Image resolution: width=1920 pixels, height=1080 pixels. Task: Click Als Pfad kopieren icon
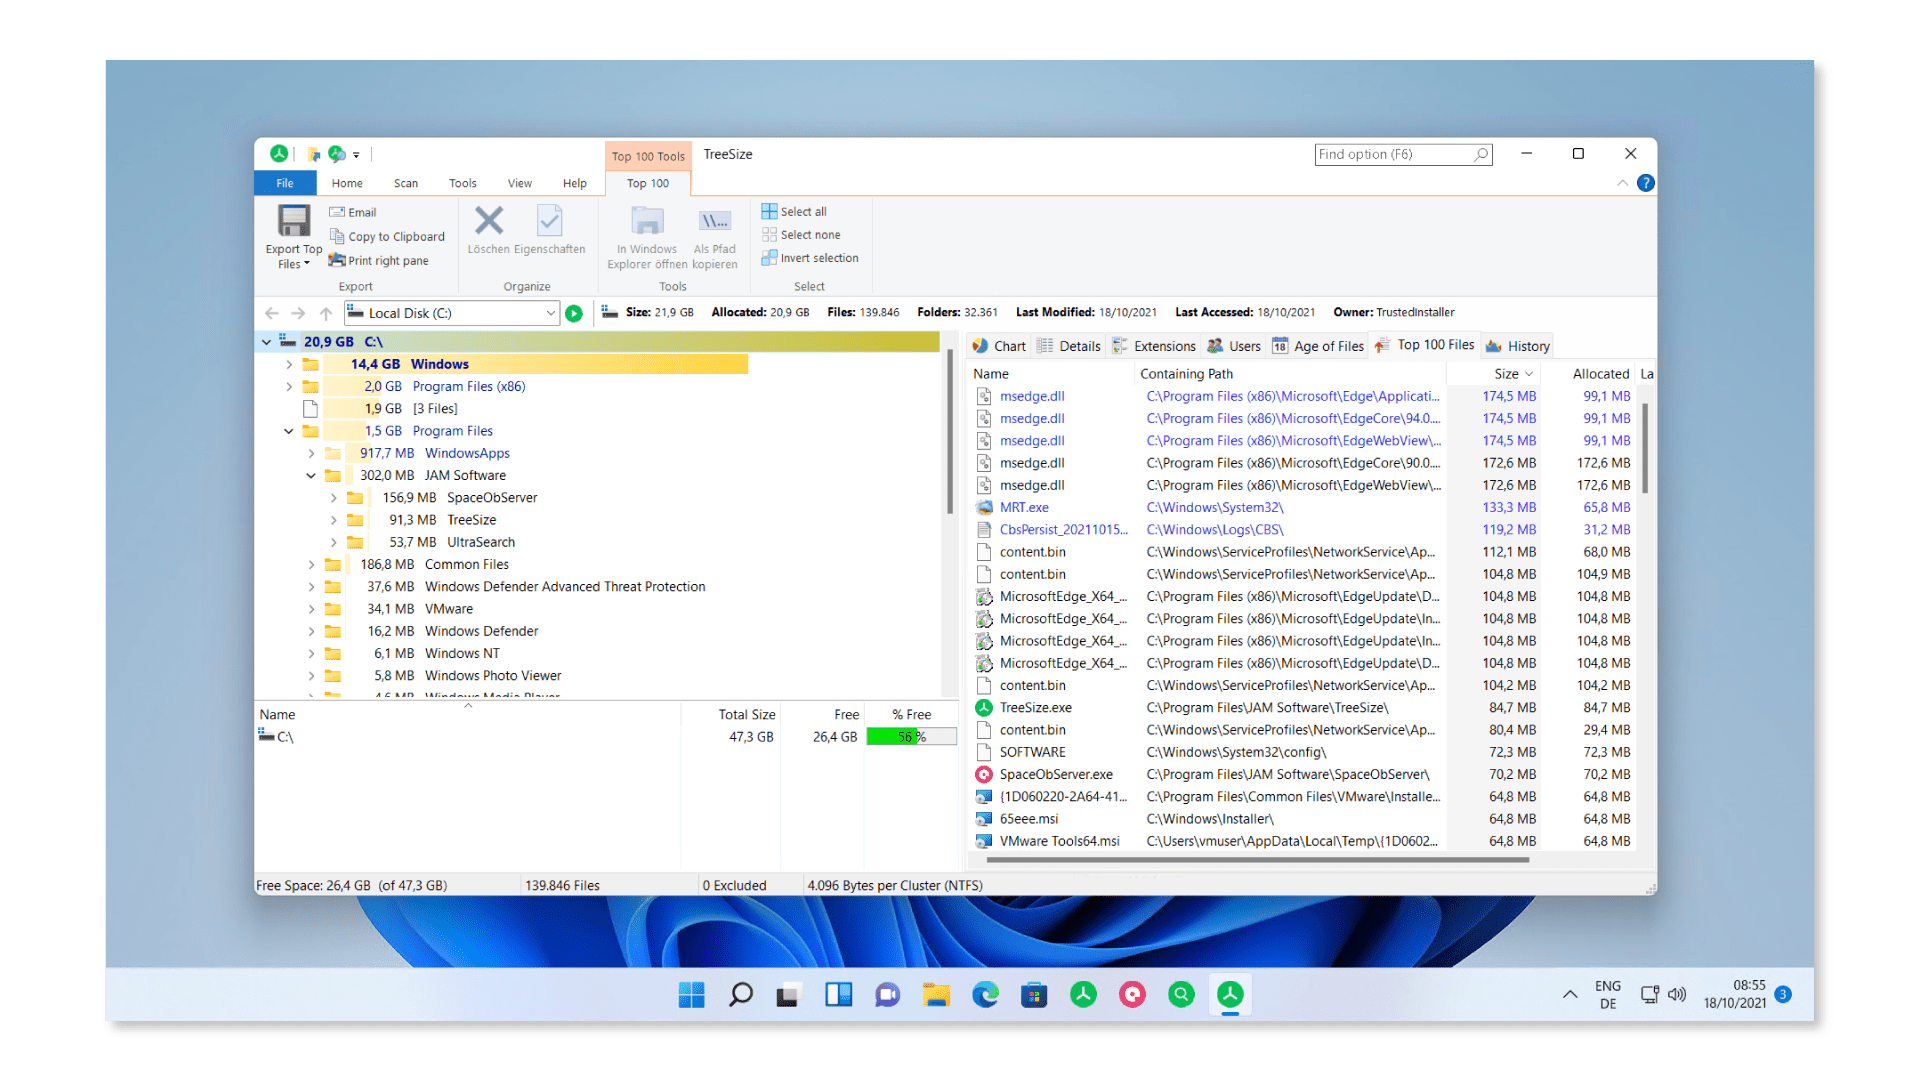[x=714, y=221]
